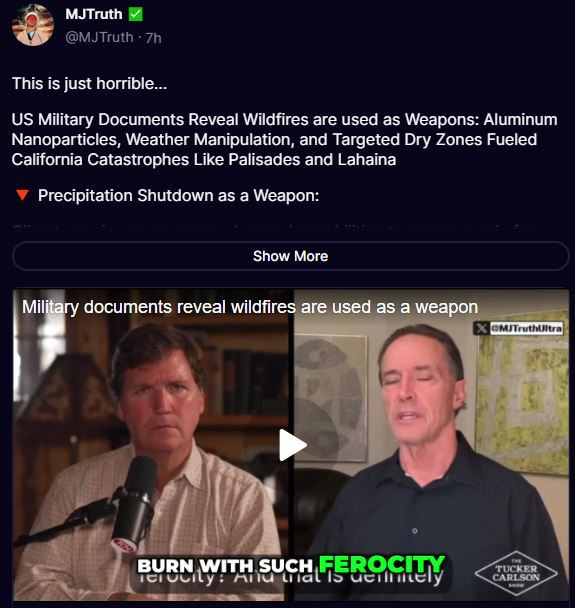
Task: Play the wildfire video
Action: click(x=293, y=445)
